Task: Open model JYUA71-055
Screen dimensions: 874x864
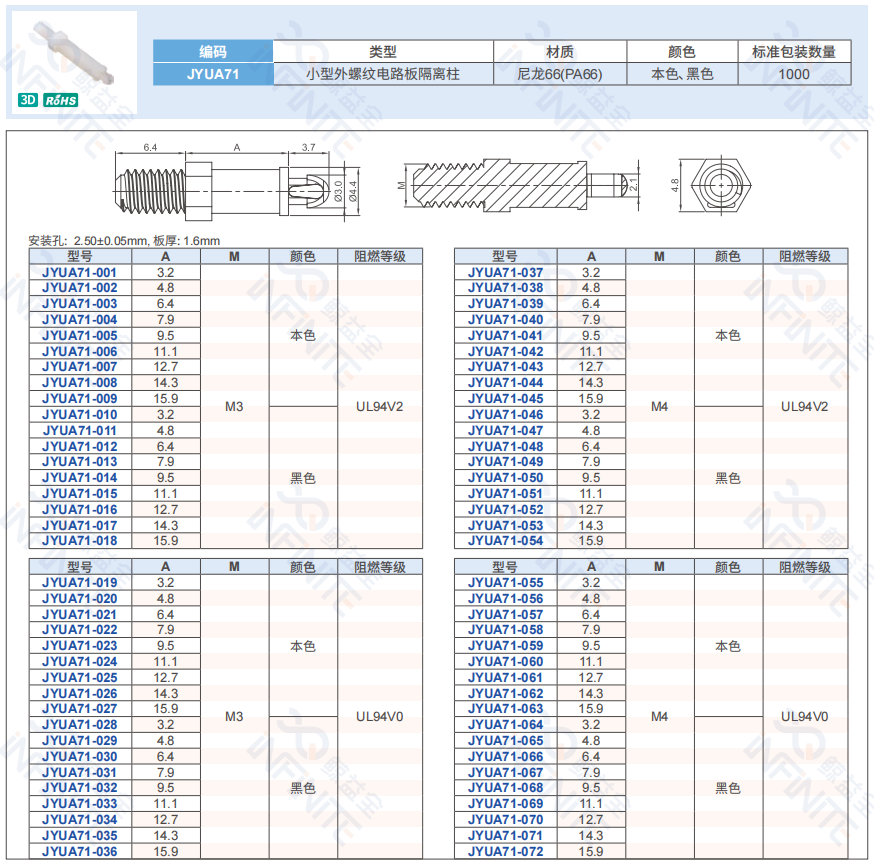Action: 505,583
